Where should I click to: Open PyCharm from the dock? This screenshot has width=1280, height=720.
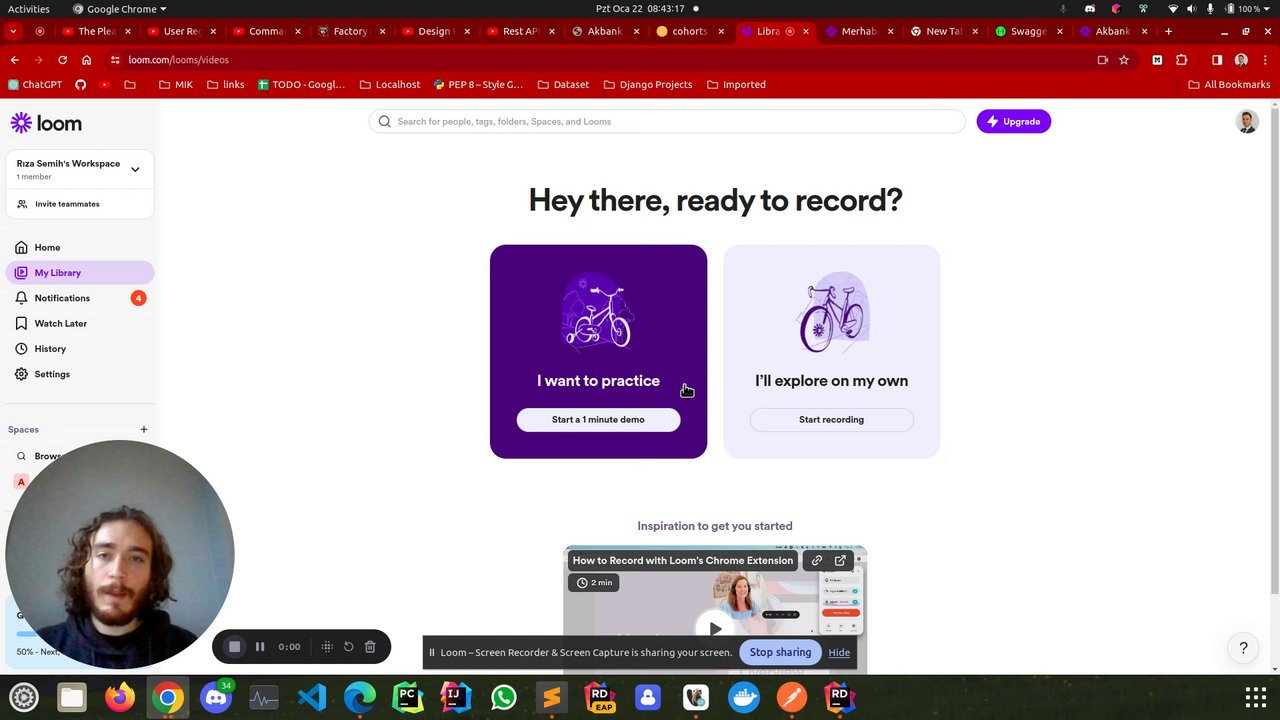[408, 697]
